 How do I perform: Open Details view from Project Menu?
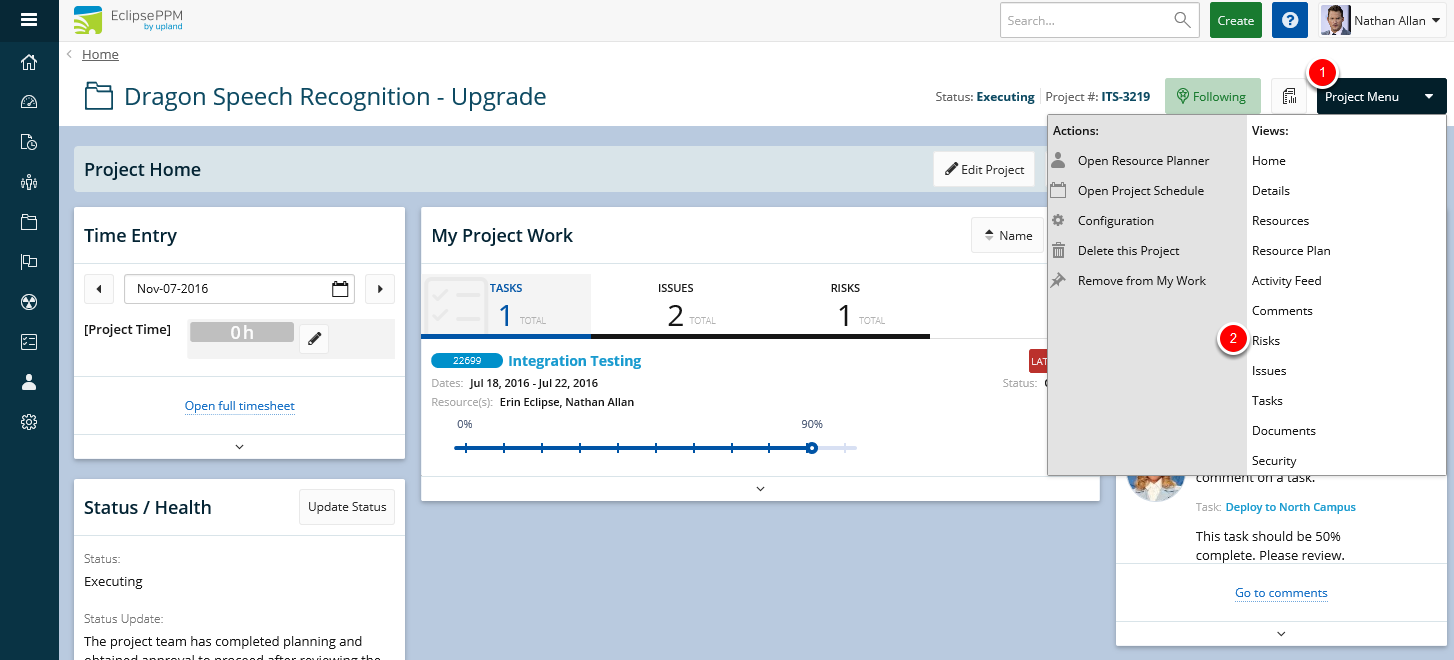pos(1271,191)
